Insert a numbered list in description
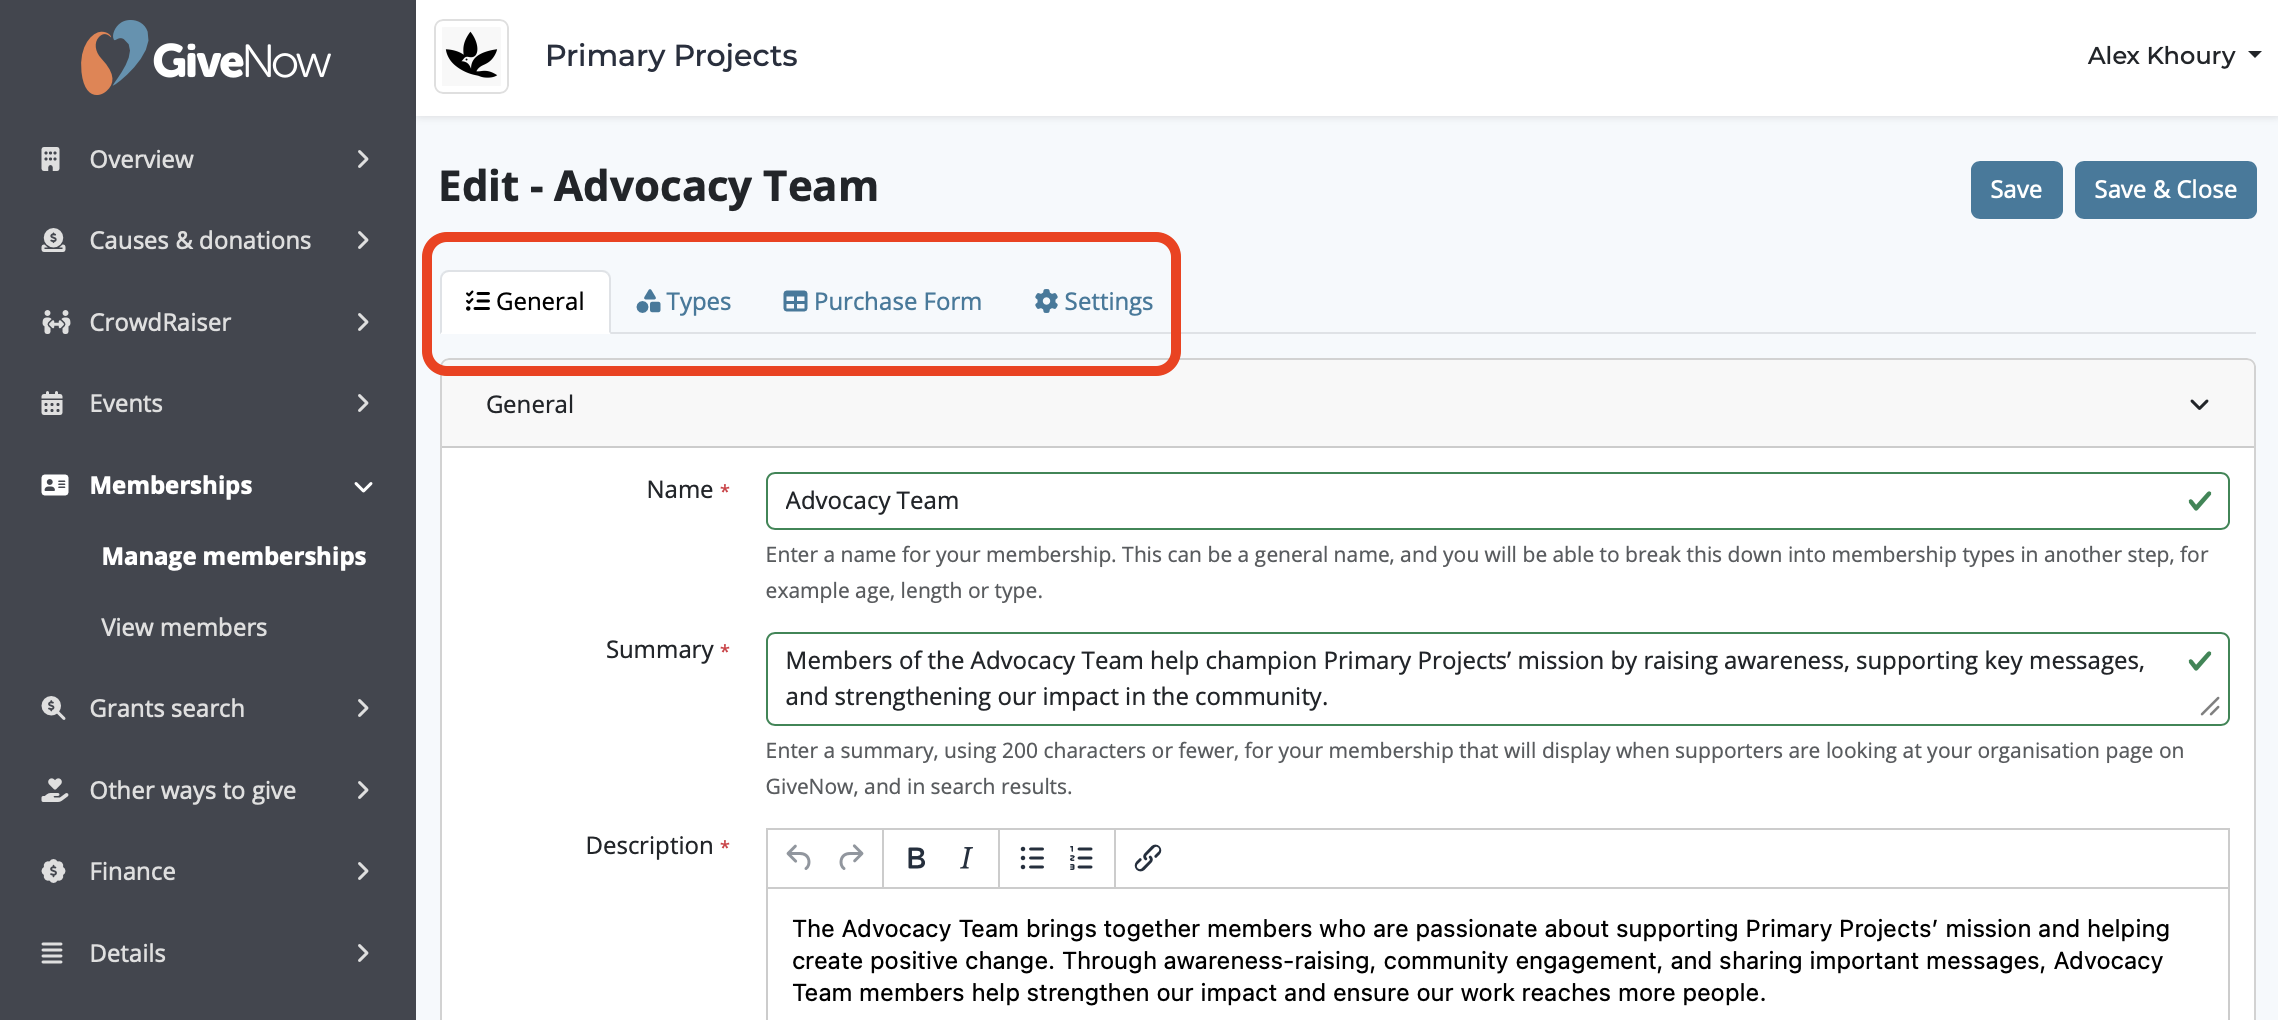This screenshot has height=1020, width=2278. tap(1081, 858)
